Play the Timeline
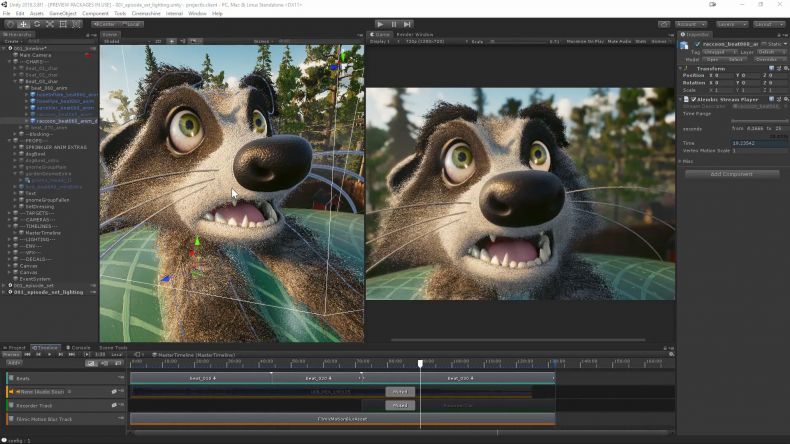The height and width of the screenshot is (444, 790). [x=49, y=355]
